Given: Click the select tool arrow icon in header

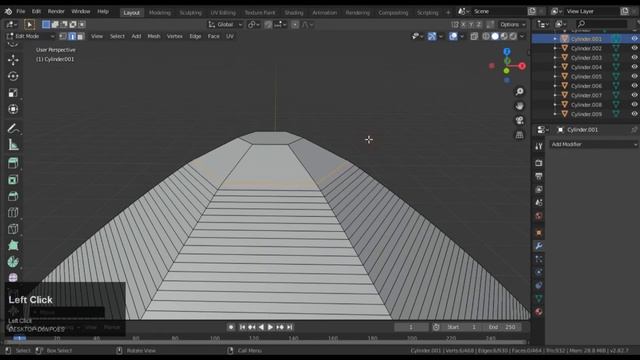Looking at the screenshot, I should [x=29, y=25].
